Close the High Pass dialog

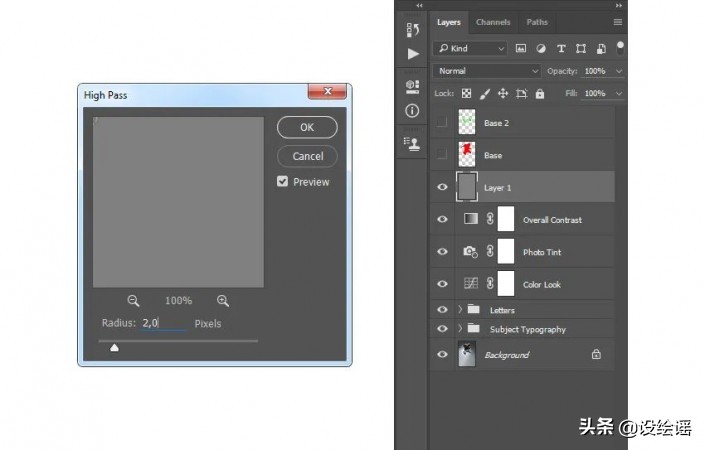(x=327, y=91)
